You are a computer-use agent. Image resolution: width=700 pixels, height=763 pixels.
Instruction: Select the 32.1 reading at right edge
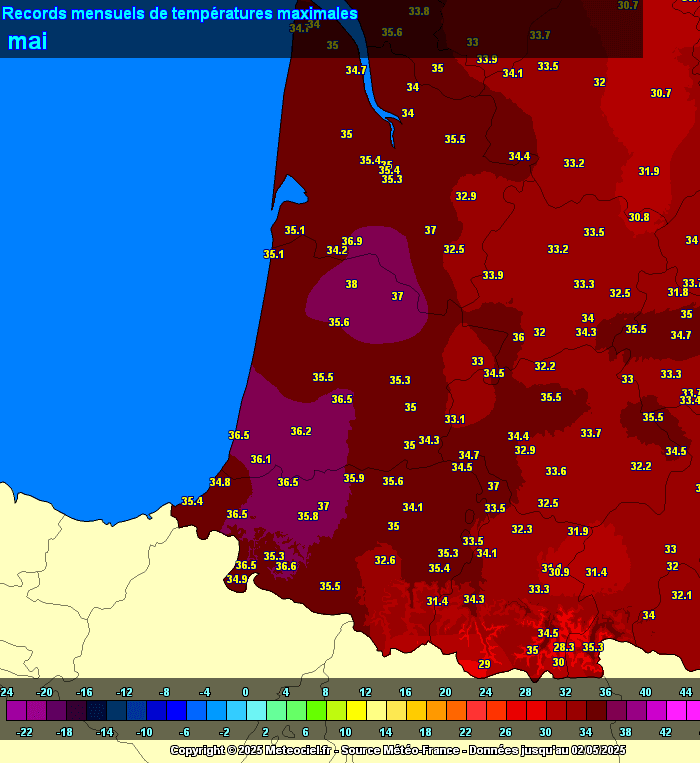[681, 595]
